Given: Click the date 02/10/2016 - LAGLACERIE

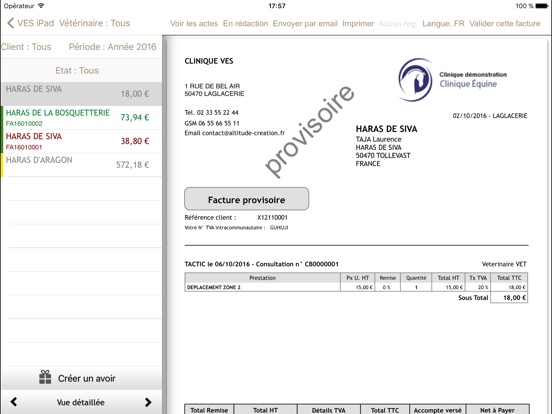Looking at the screenshot, I should [x=490, y=116].
